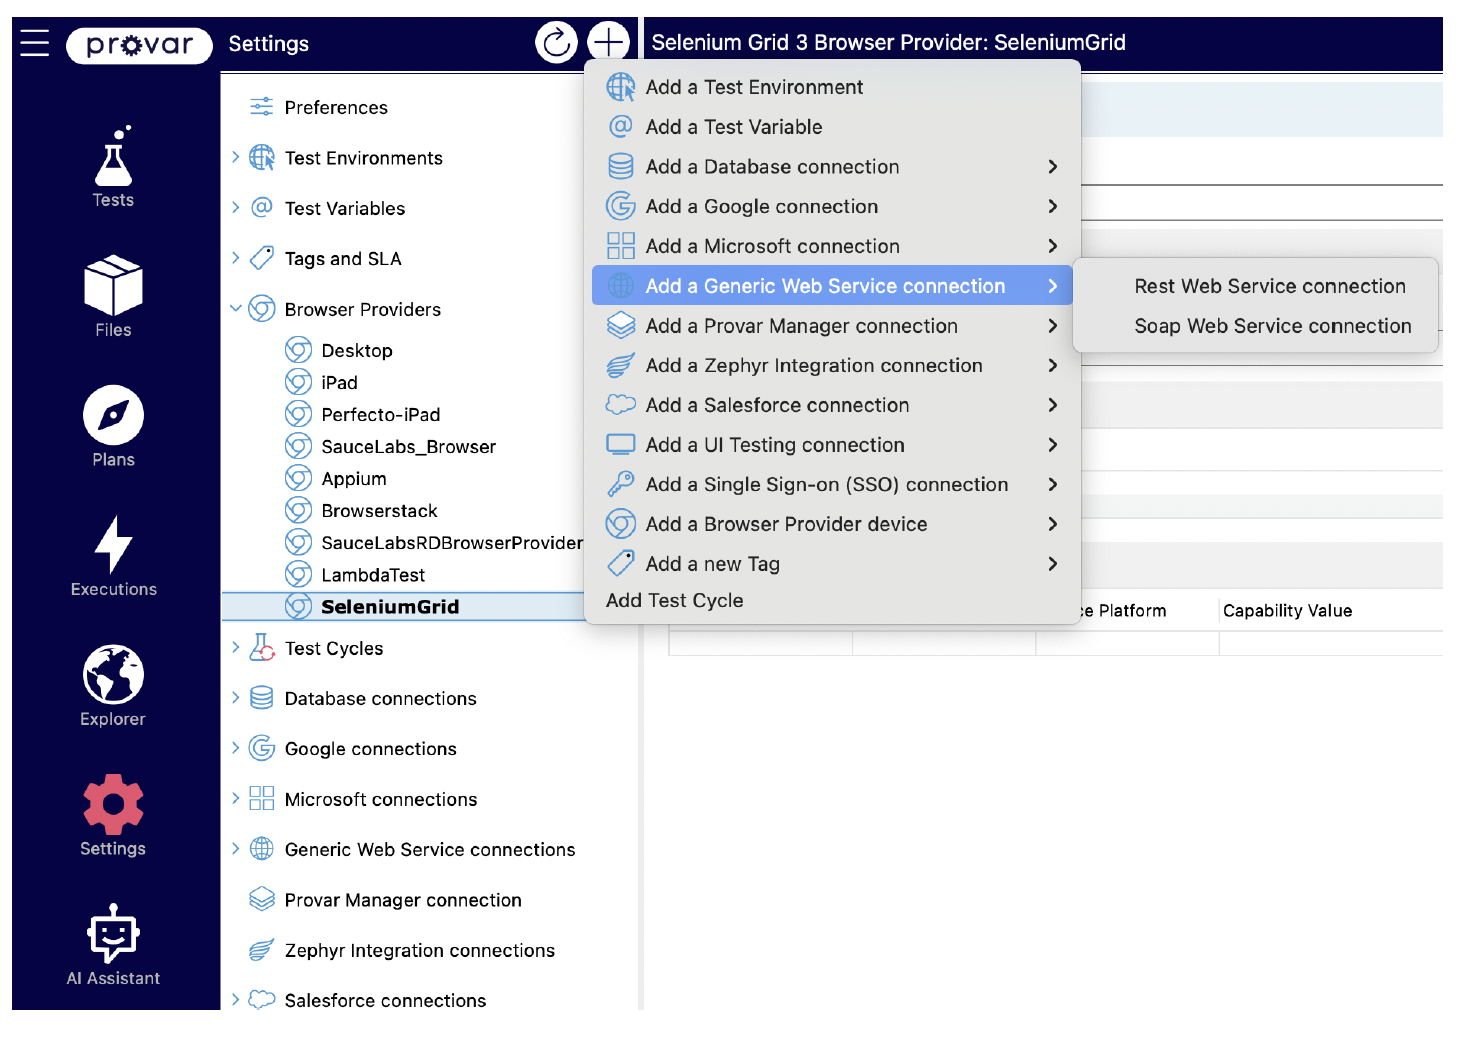Expand the Database connections node
Image resolution: width=1460 pixels, height=1042 pixels.
click(x=236, y=697)
